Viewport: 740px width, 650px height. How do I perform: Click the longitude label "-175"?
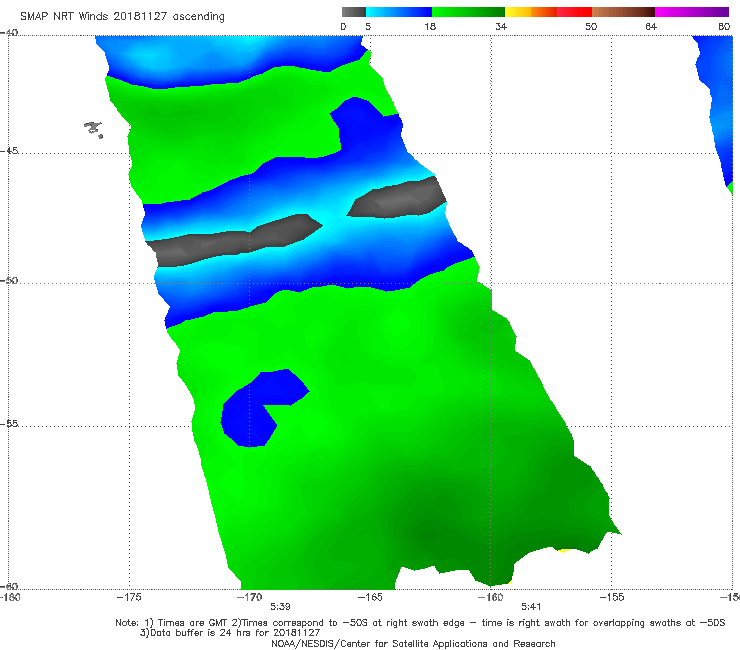(129, 597)
